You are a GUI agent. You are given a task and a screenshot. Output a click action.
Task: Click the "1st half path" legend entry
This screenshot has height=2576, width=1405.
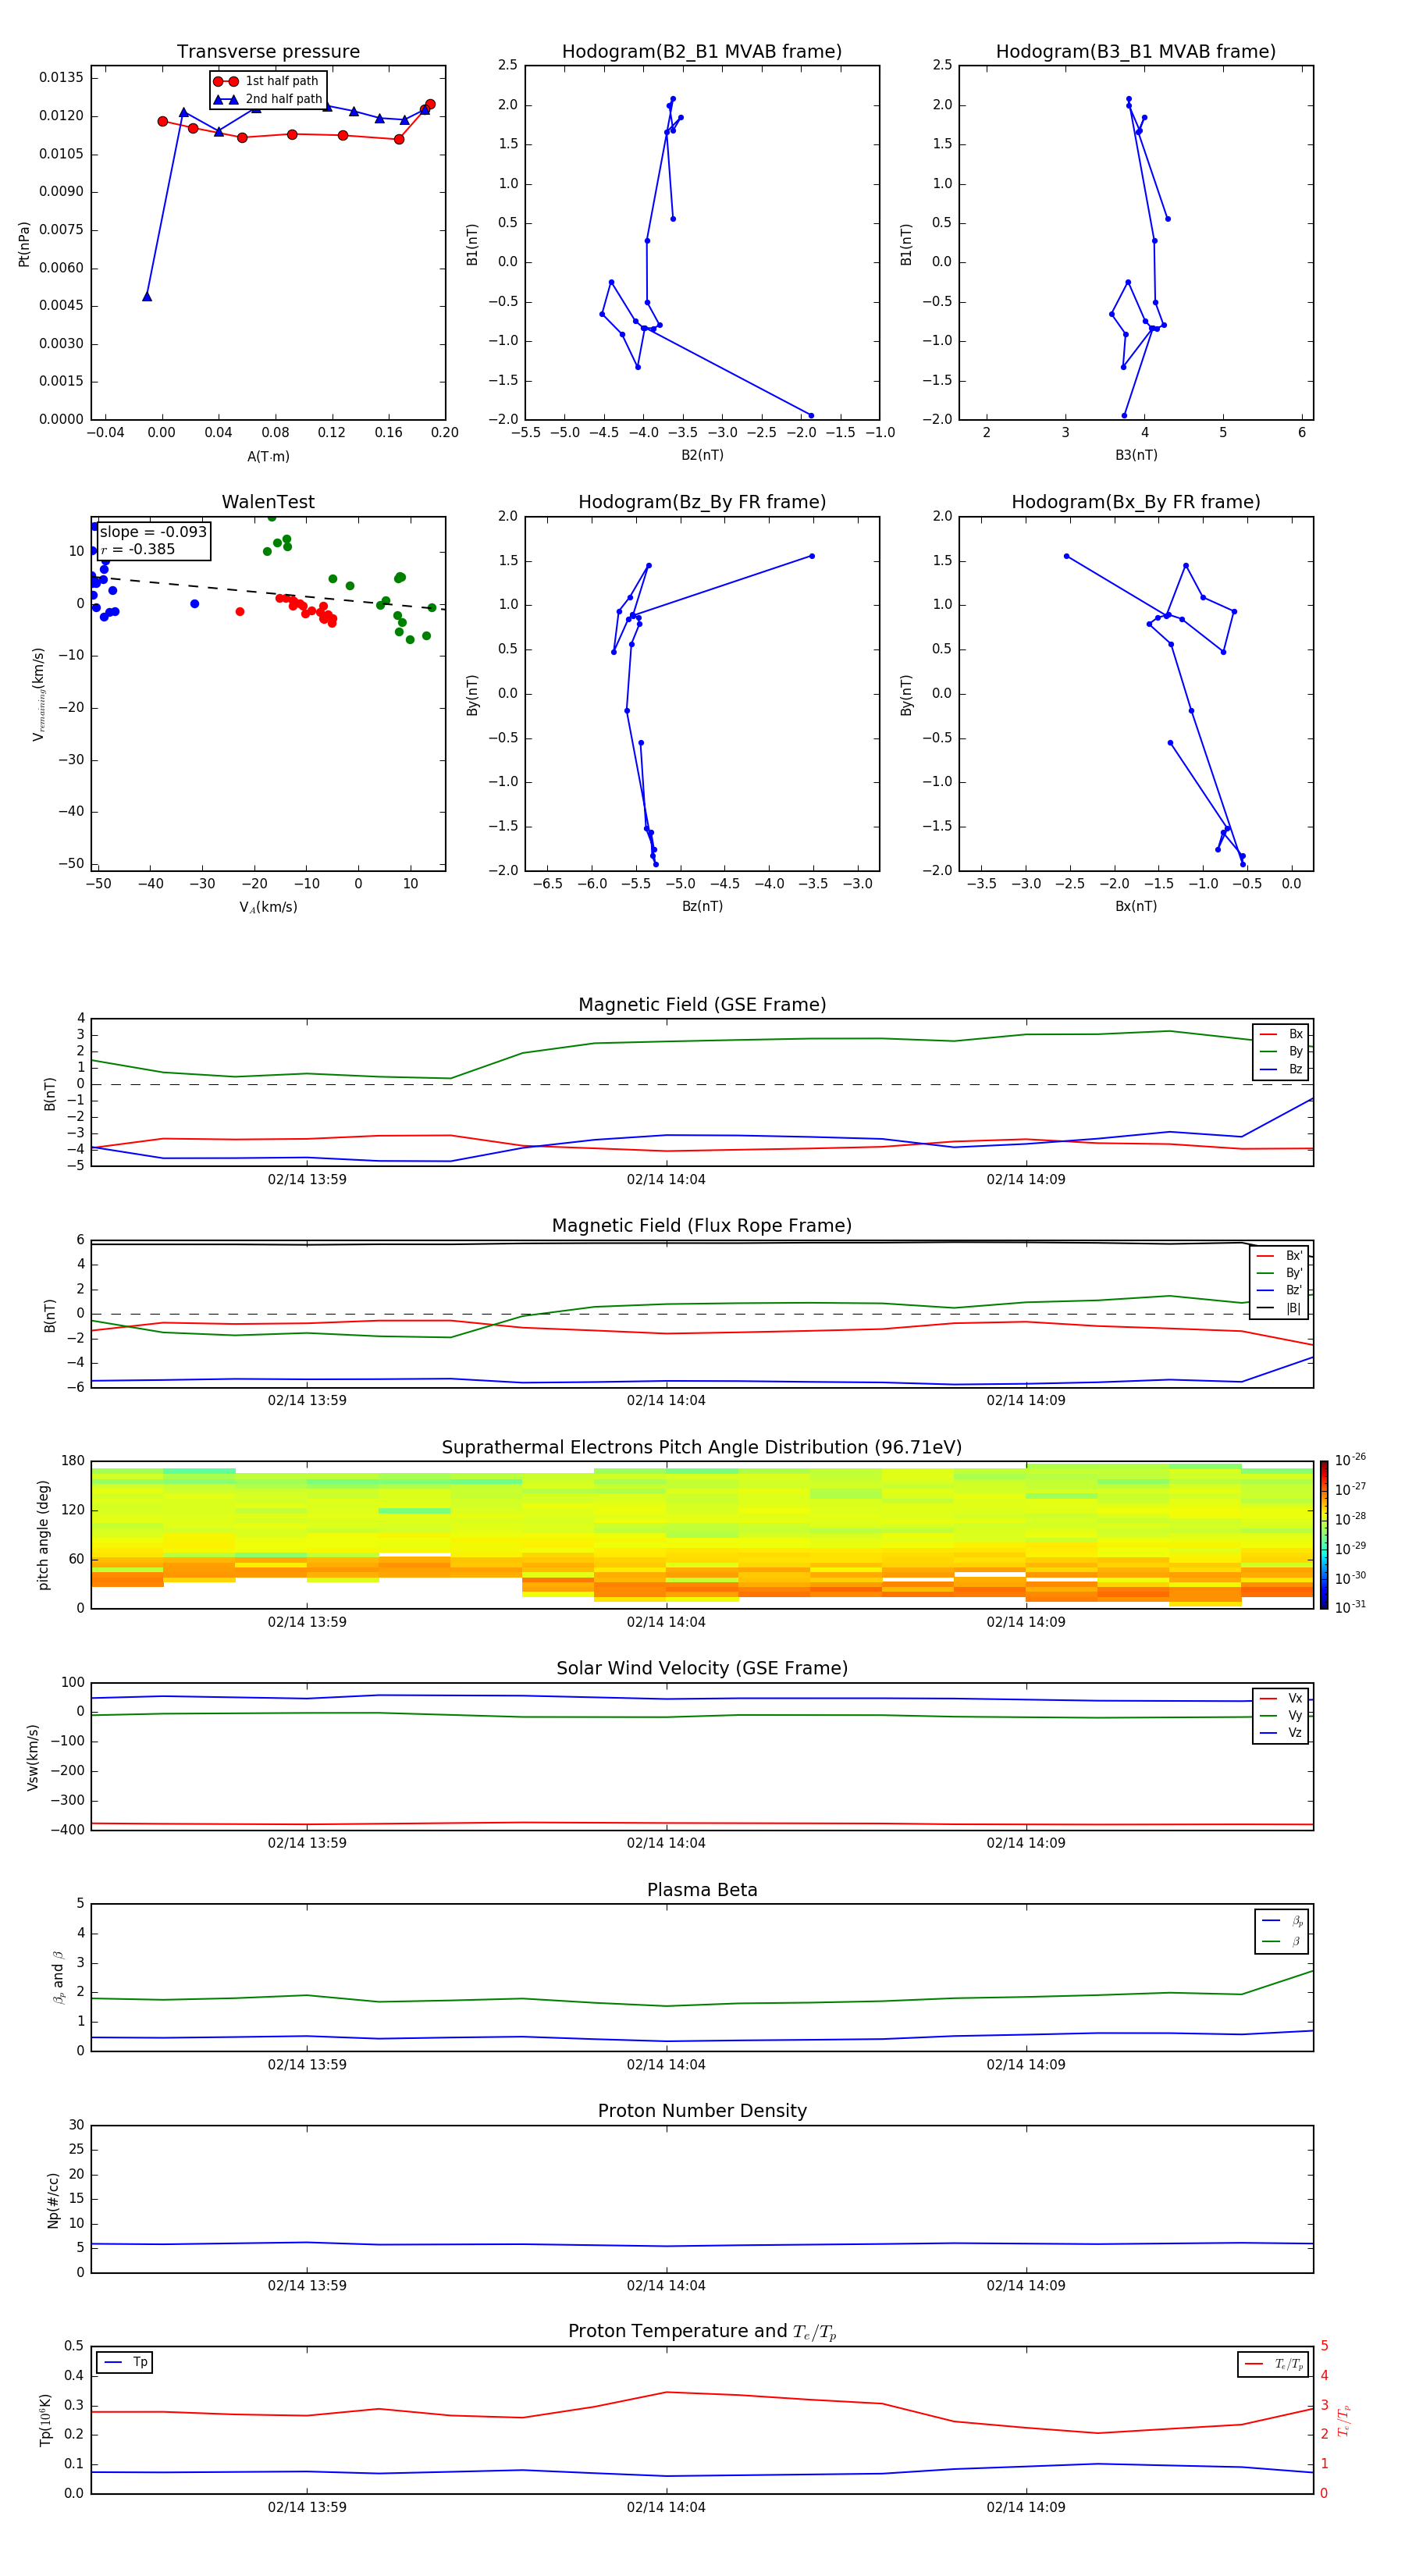266,81
